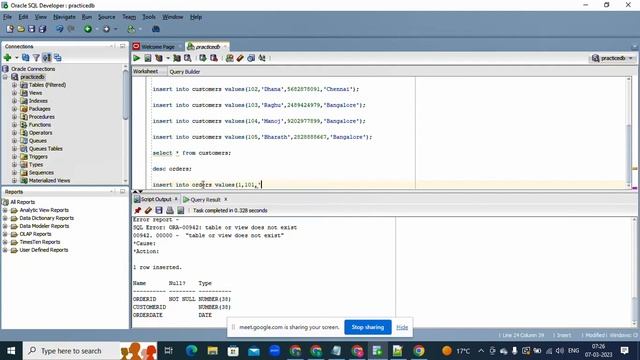This screenshot has width=640, height=360.
Task: Expand the Triggers tree node
Action: 15,157
